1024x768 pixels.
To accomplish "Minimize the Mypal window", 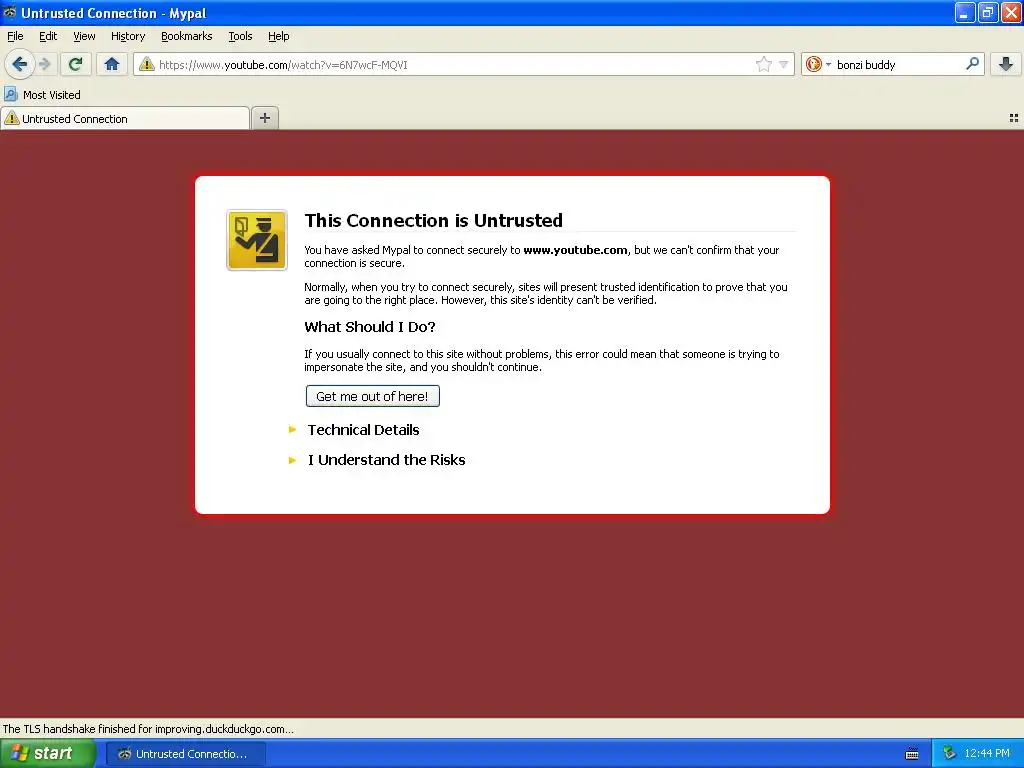I will (x=965, y=12).
